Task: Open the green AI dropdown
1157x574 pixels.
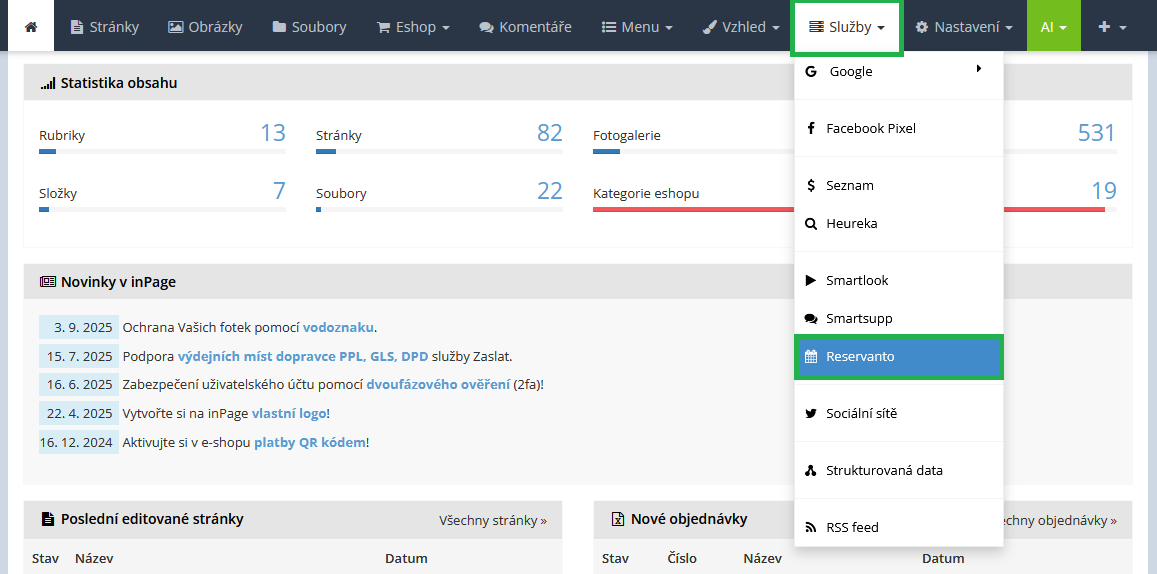Action: [1053, 27]
